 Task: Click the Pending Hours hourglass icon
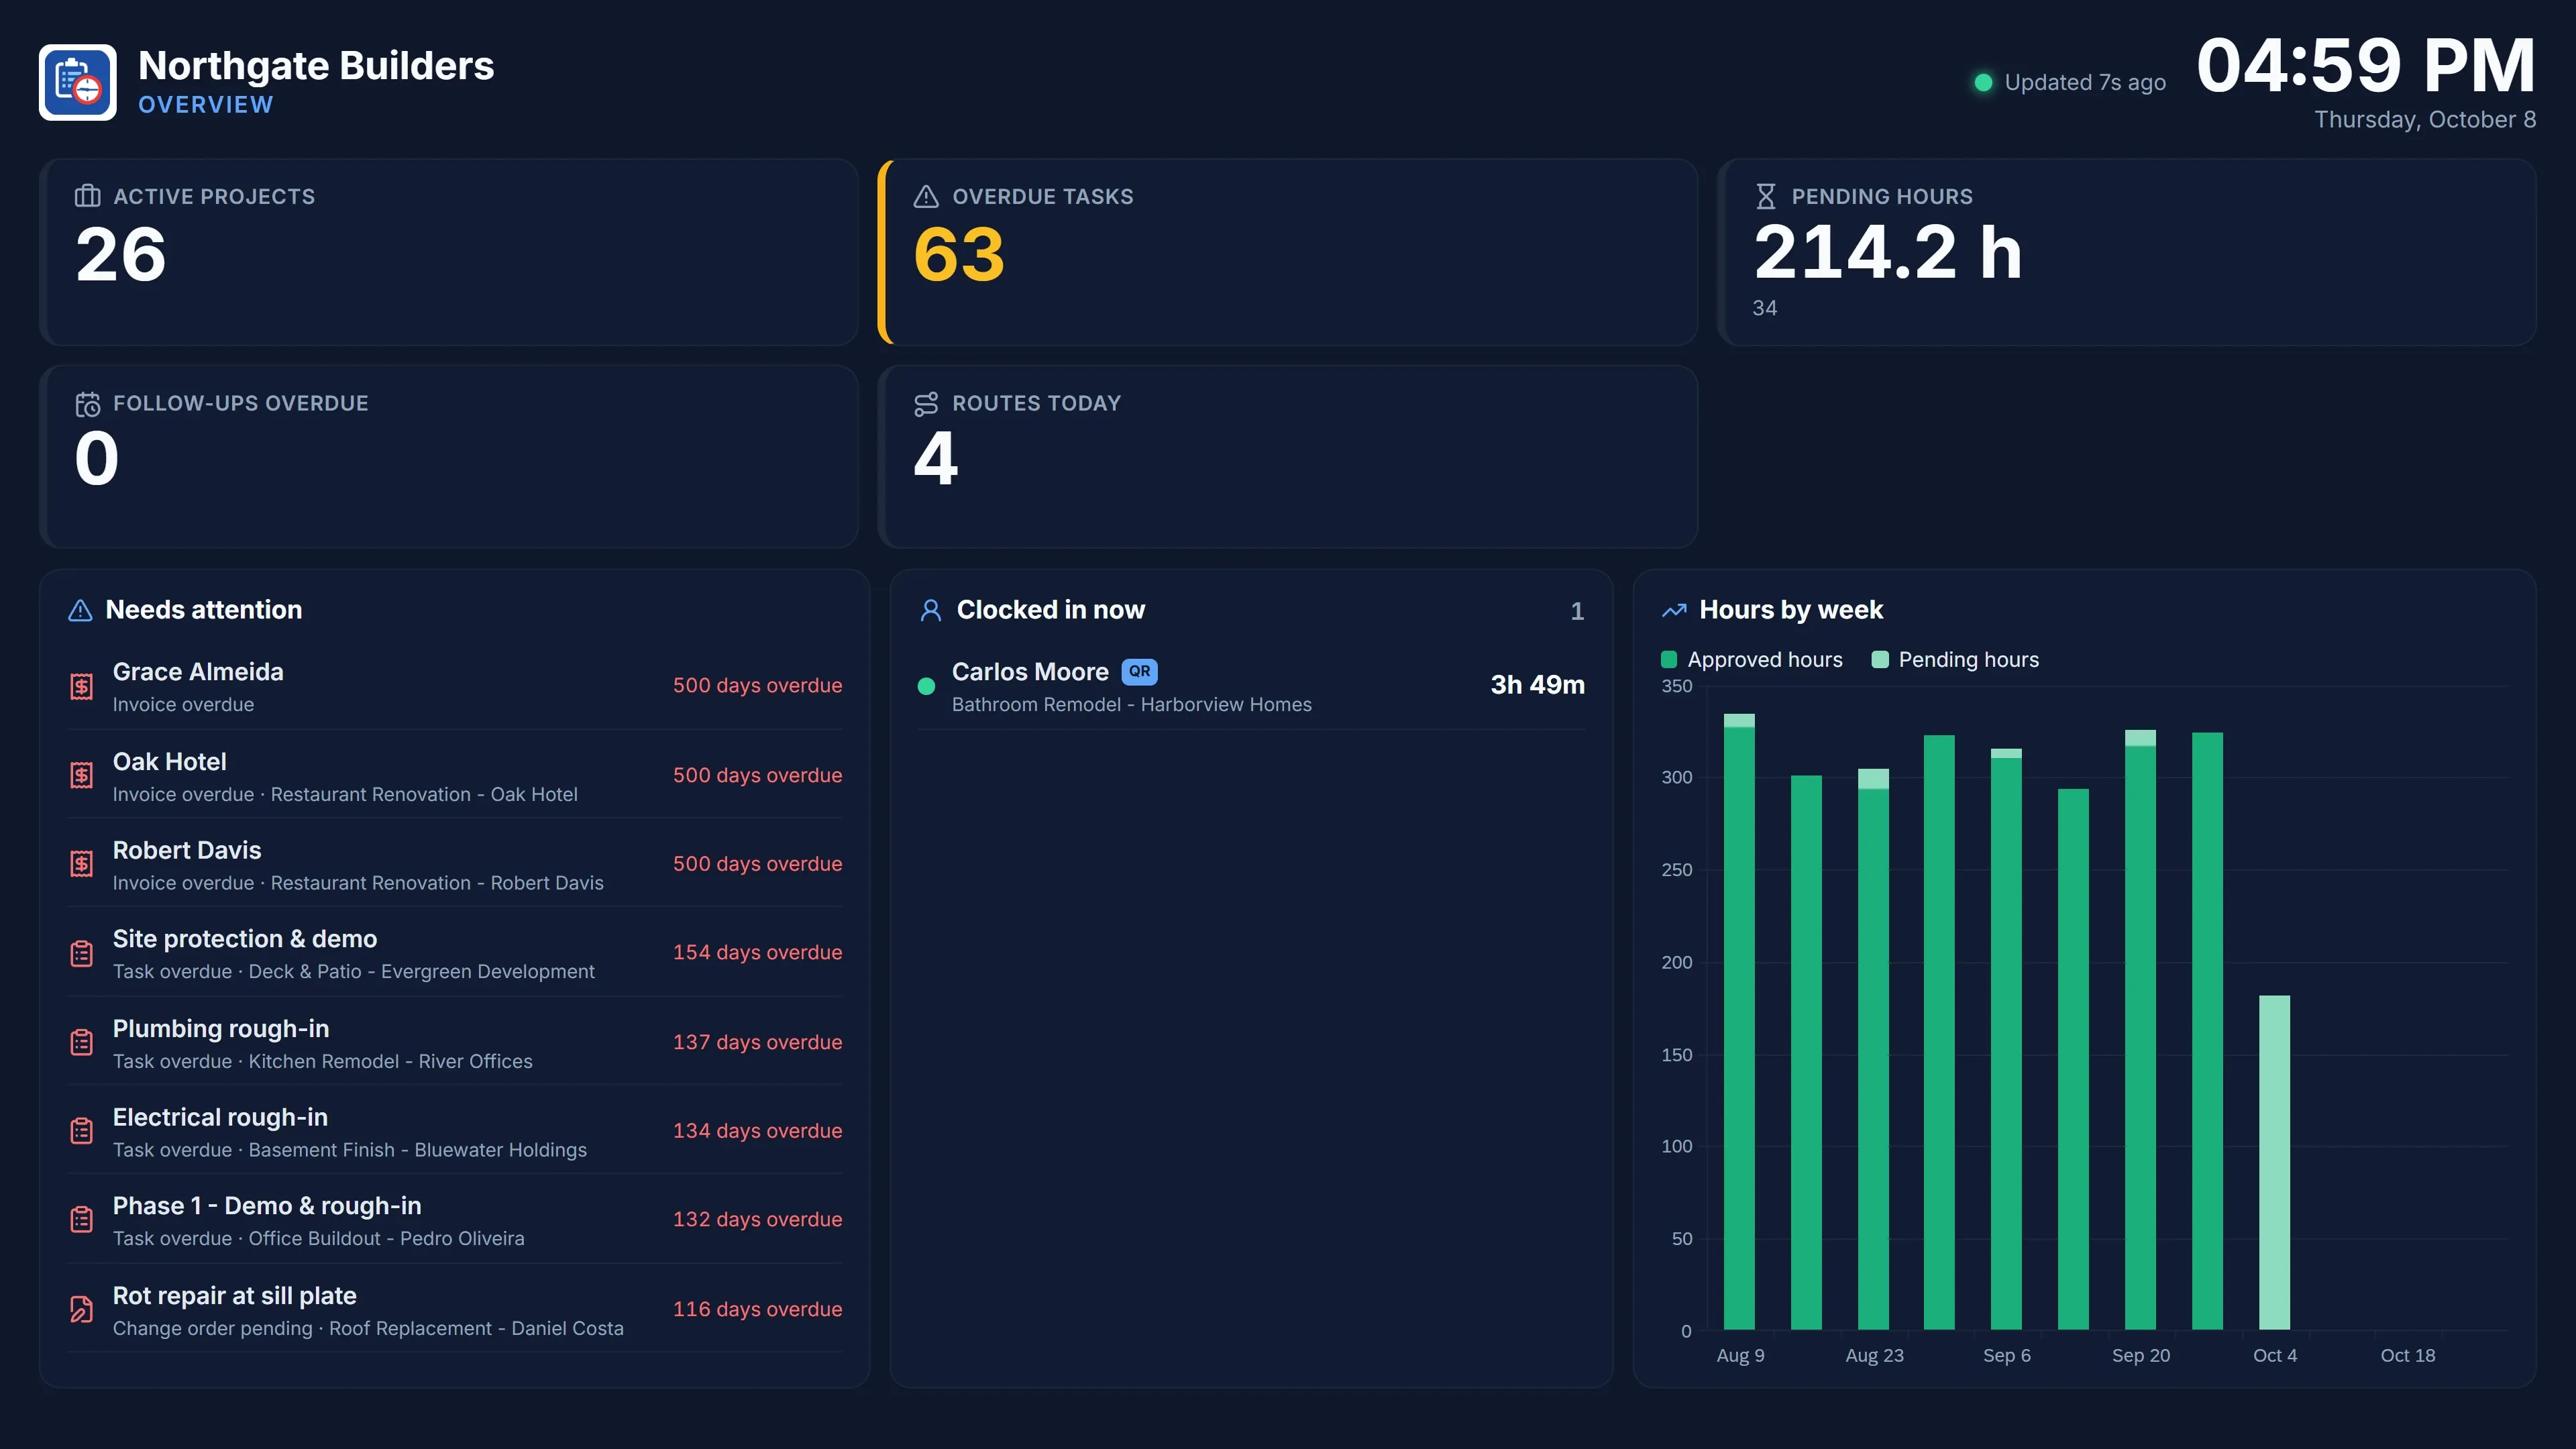[1766, 196]
